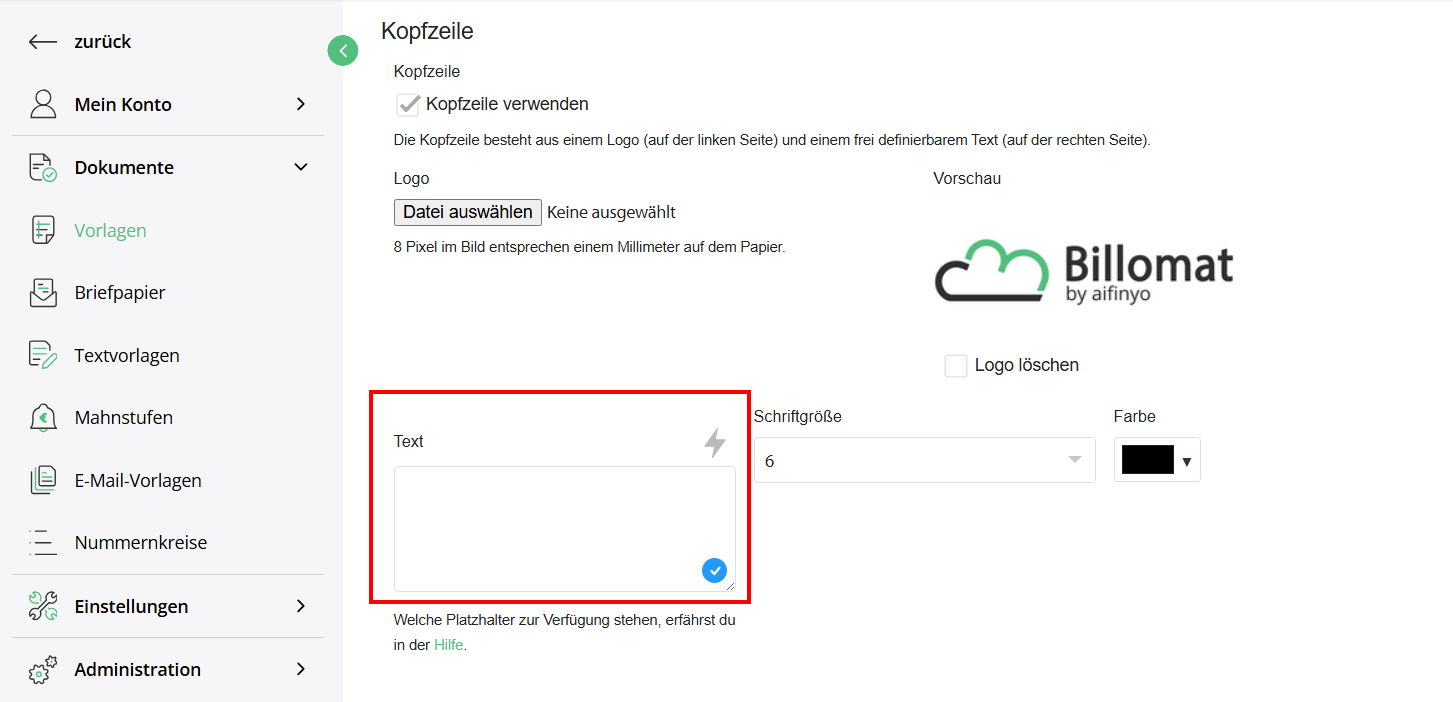Click the Billomat logo preview image
The width and height of the screenshot is (1453, 702).
[1084, 271]
